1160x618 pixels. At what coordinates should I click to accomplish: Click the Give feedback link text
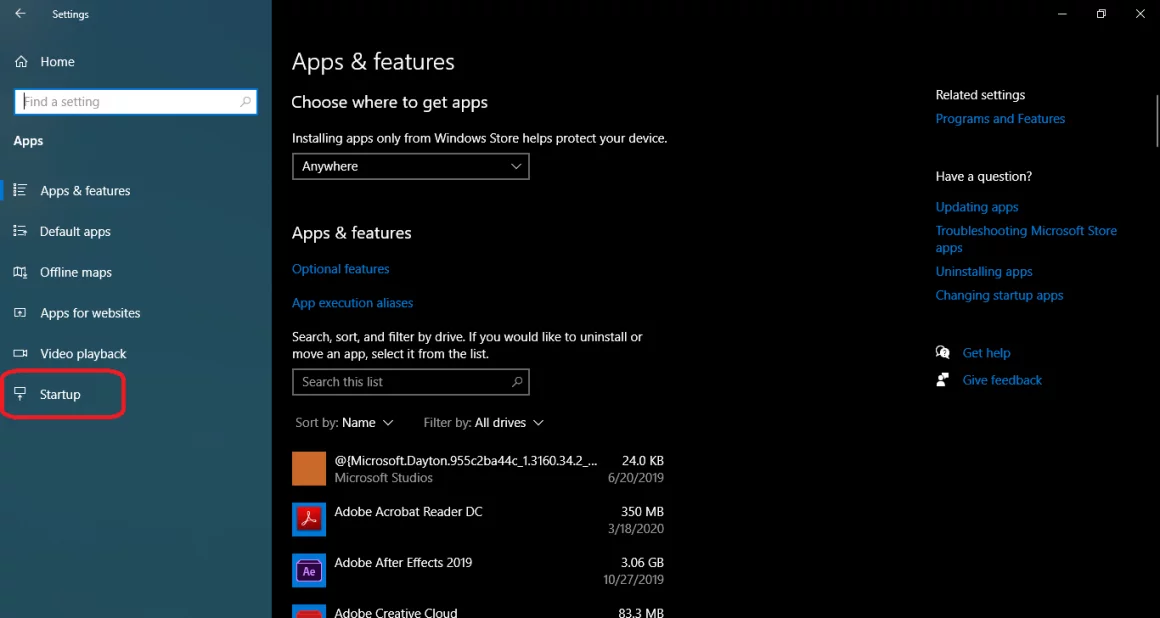pyautogui.click(x=1002, y=380)
